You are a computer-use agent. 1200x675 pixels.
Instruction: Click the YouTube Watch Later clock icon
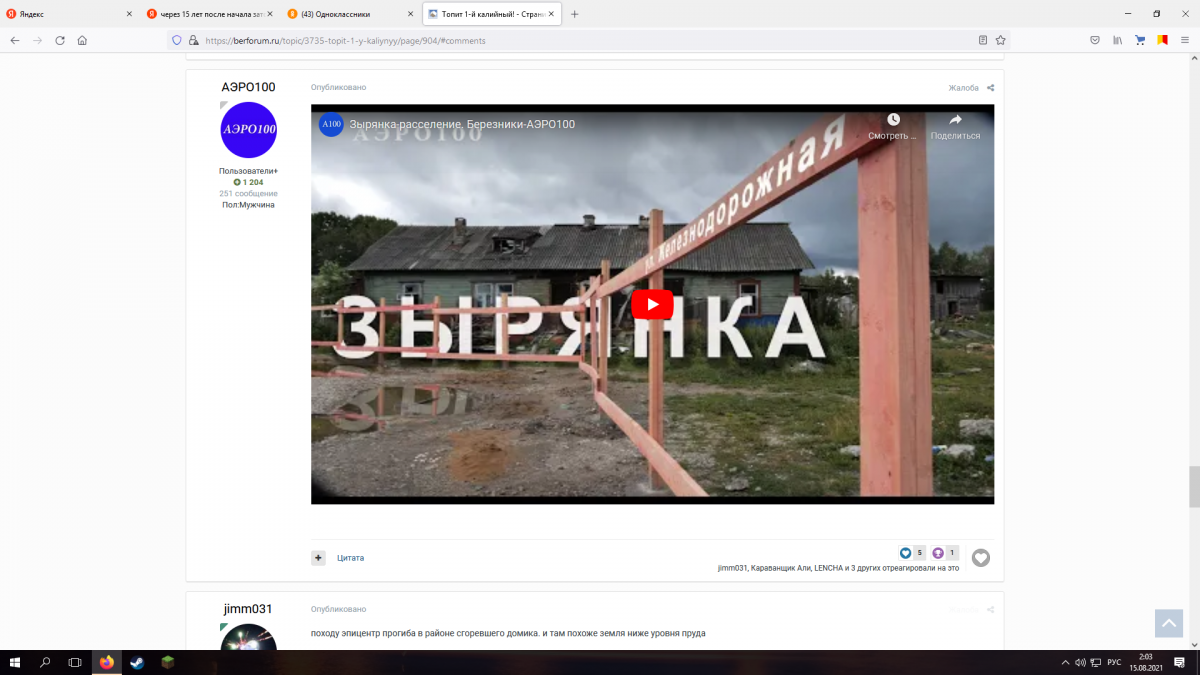[x=893, y=120]
